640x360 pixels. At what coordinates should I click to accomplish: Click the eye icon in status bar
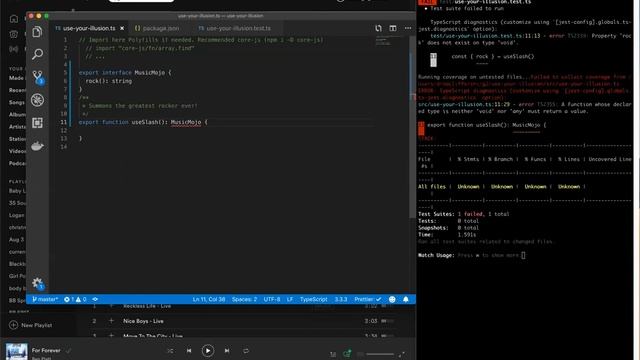tap(95, 299)
